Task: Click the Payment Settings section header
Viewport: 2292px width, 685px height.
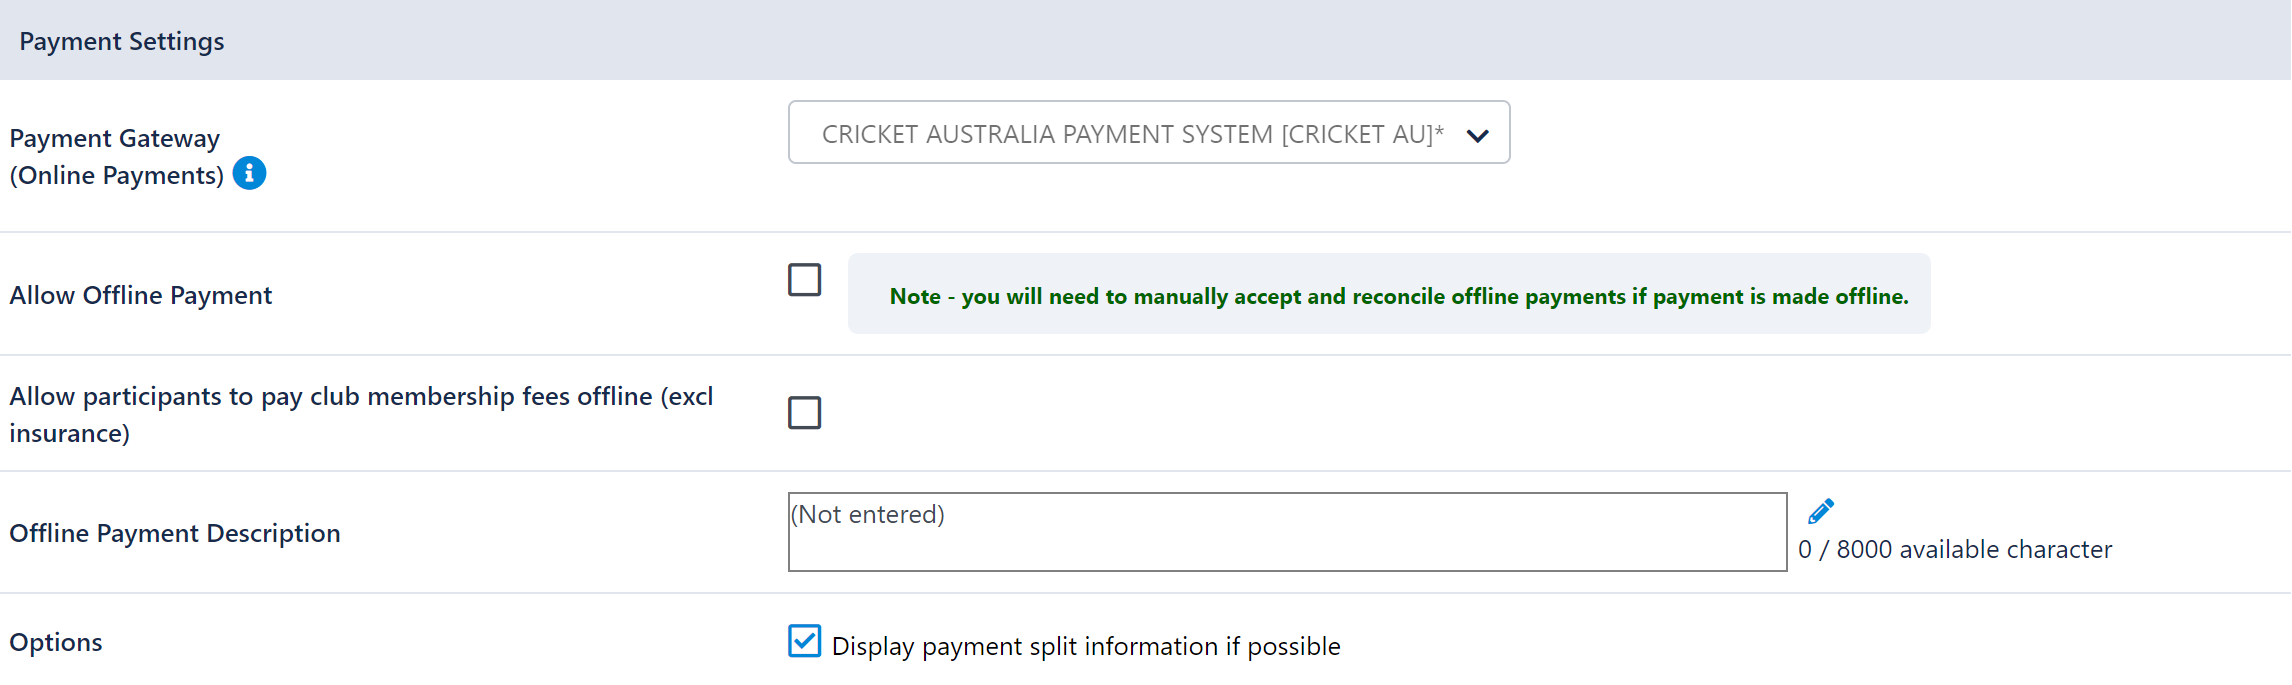Action: pos(122,41)
